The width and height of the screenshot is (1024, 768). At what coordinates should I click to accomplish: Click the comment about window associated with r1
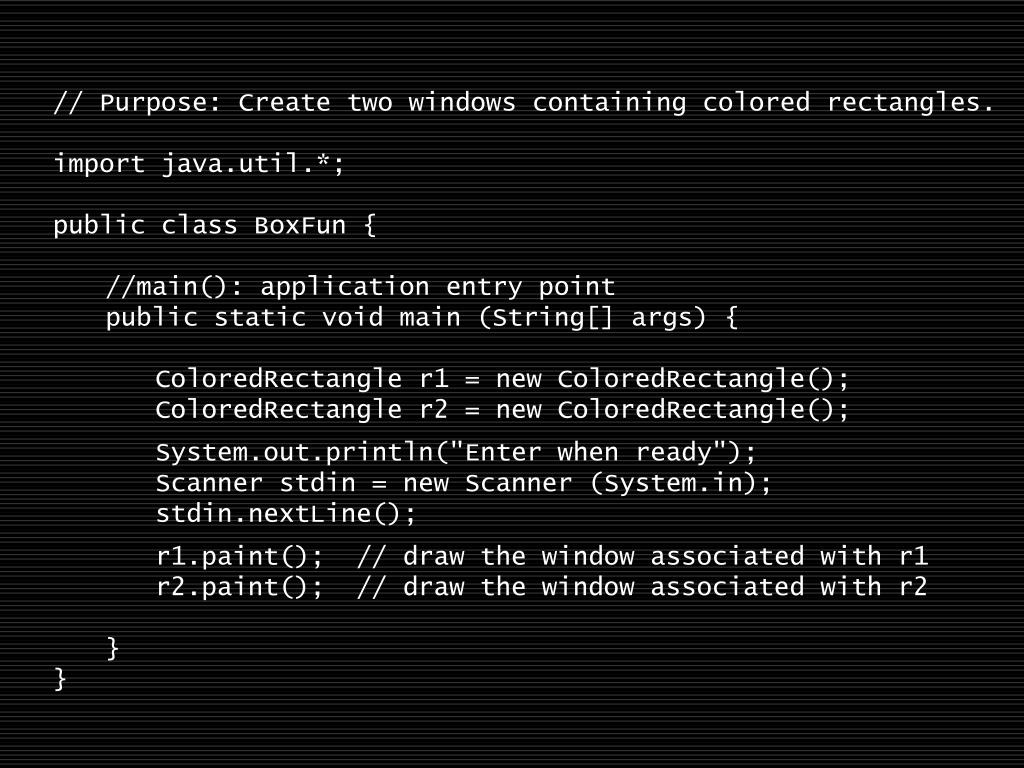[x=643, y=556]
